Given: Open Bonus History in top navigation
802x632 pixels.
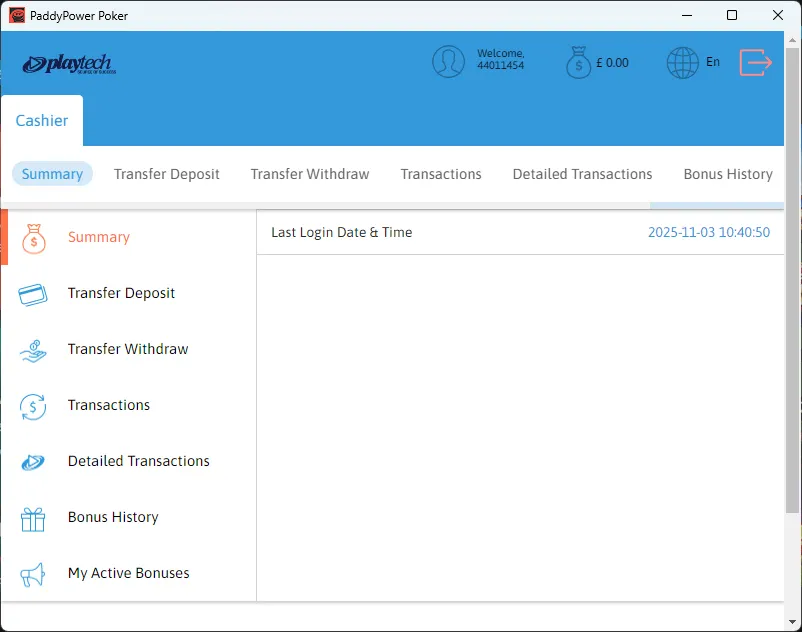Looking at the screenshot, I should click(x=727, y=174).
